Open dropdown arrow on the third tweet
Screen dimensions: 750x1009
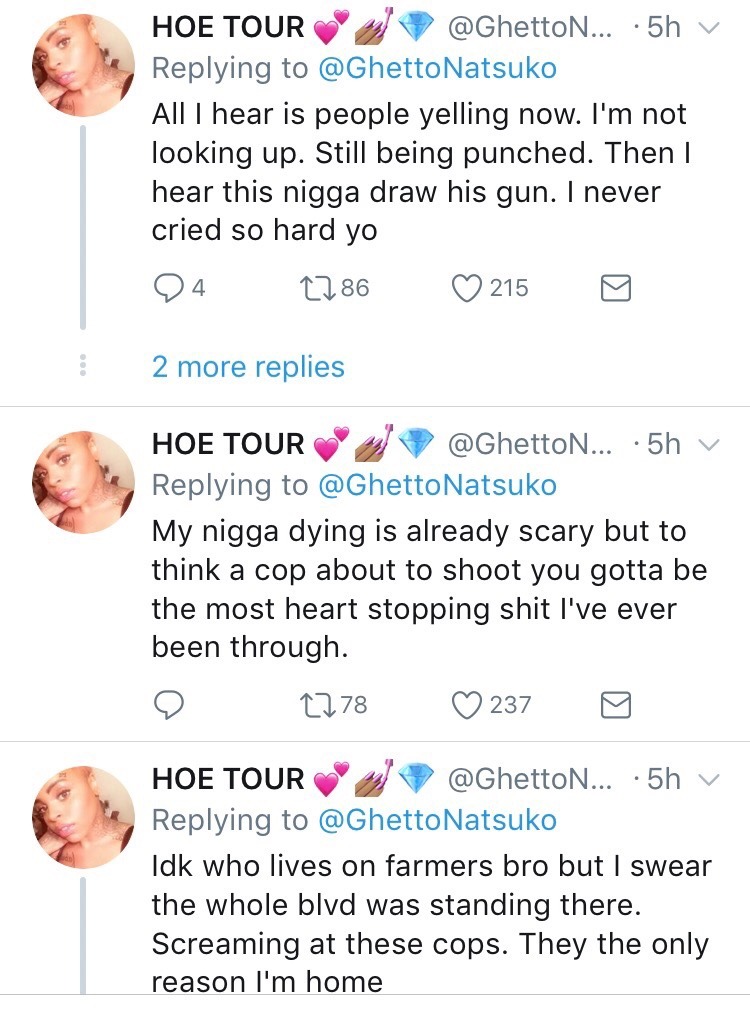[x=707, y=780]
